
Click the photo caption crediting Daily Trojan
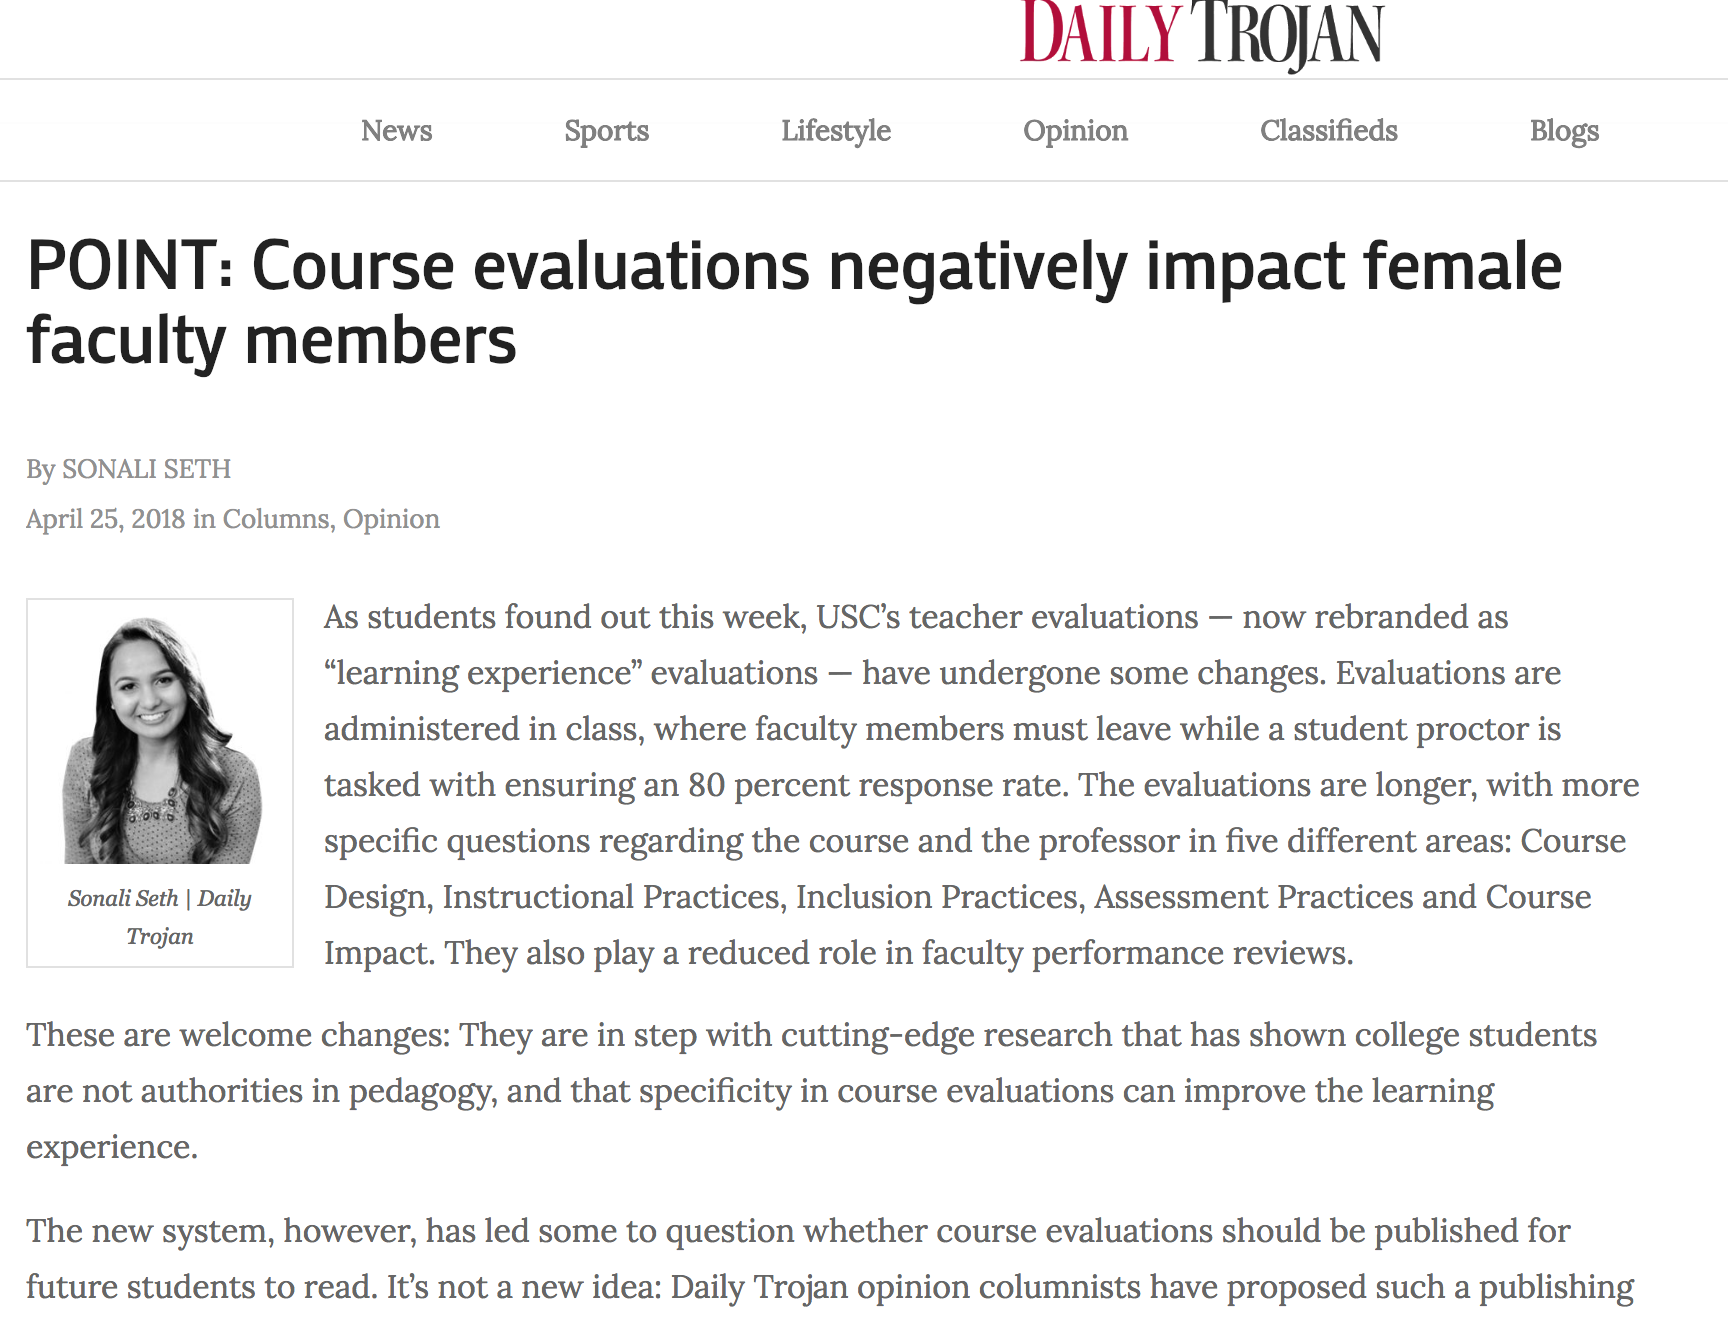click(160, 917)
